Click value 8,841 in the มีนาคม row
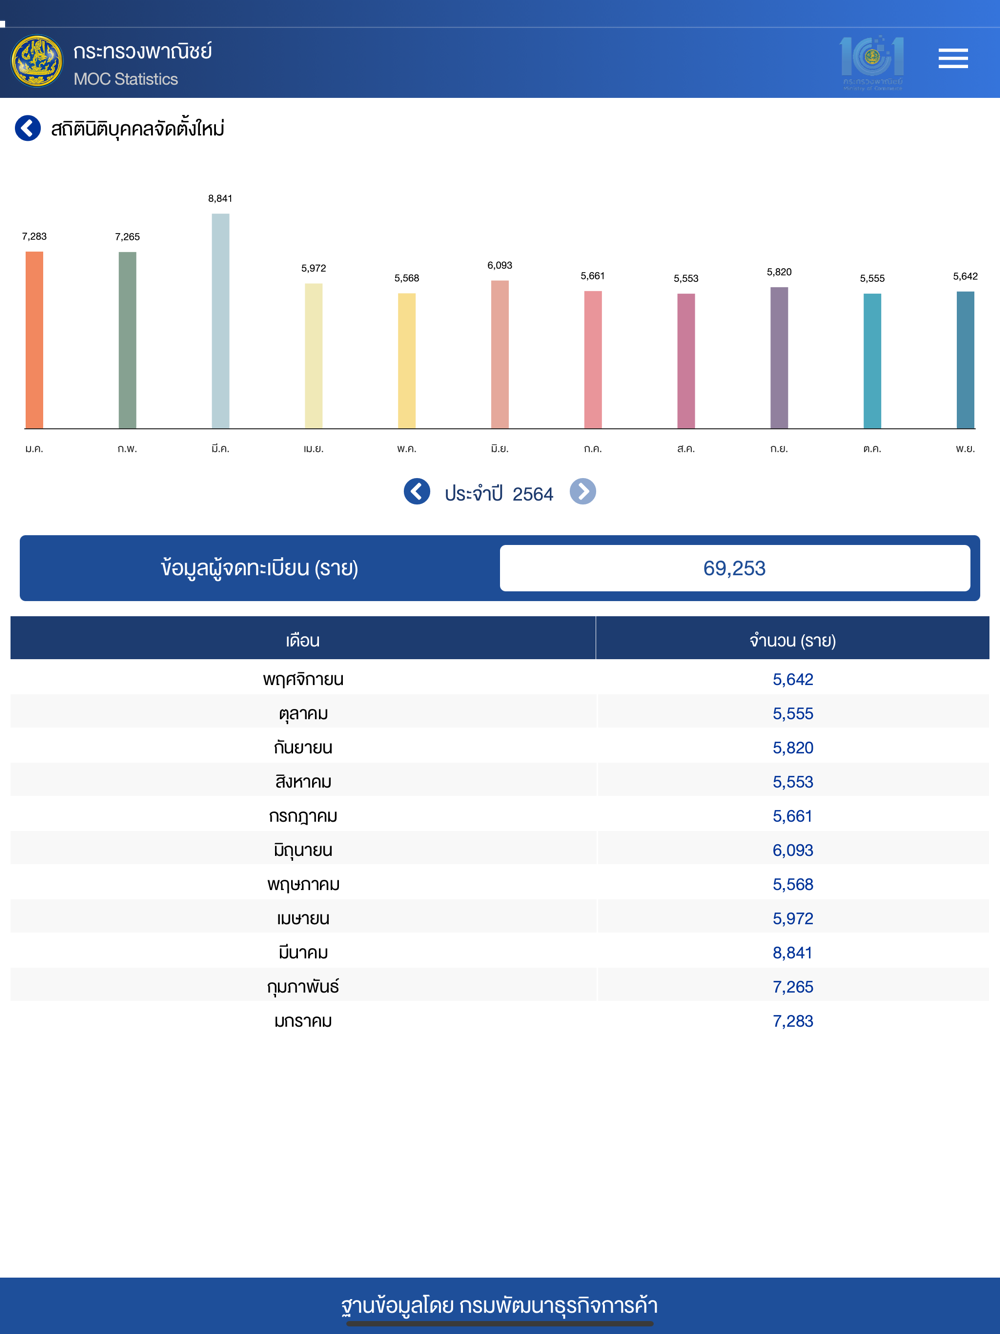1000x1334 pixels. coord(793,952)
